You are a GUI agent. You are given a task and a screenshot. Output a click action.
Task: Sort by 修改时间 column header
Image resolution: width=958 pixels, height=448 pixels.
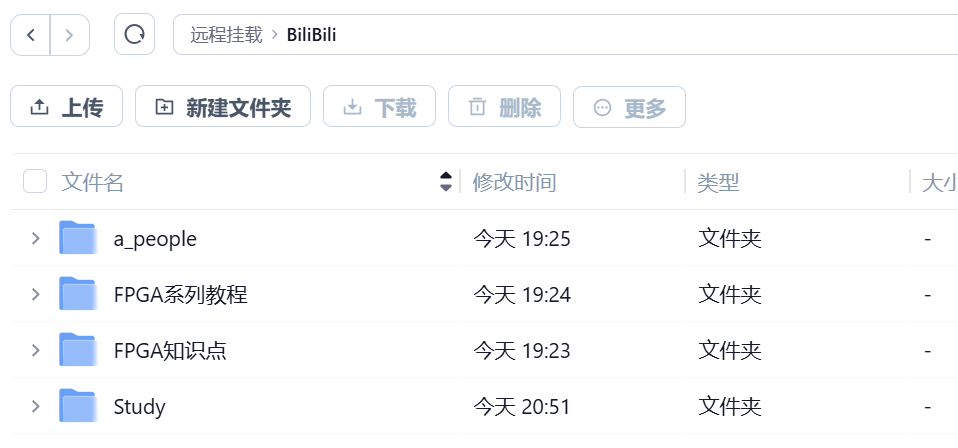[514, 182]
